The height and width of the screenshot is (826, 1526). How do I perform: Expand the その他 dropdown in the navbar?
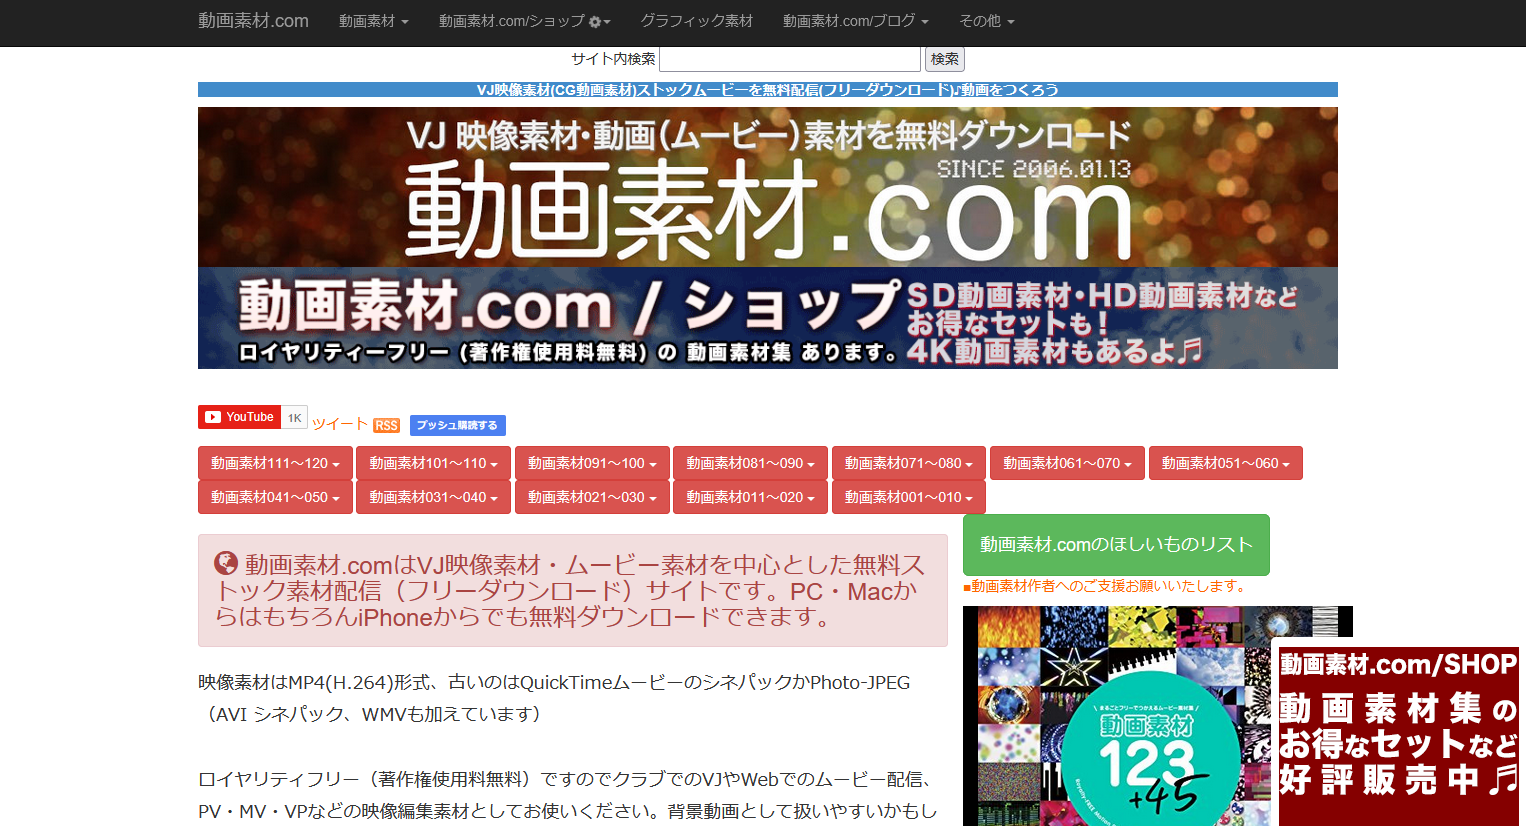(986, 20)
